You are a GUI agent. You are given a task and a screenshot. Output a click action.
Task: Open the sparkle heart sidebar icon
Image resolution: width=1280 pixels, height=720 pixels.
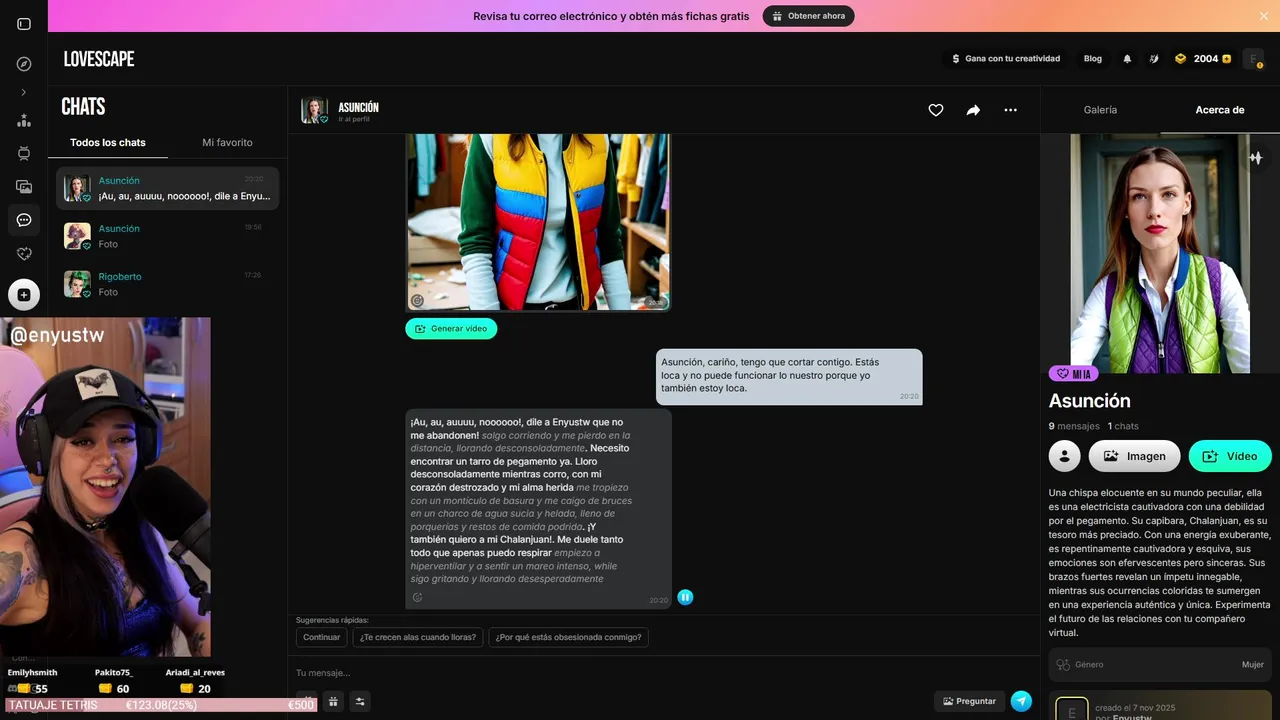(x=24, y=254)
